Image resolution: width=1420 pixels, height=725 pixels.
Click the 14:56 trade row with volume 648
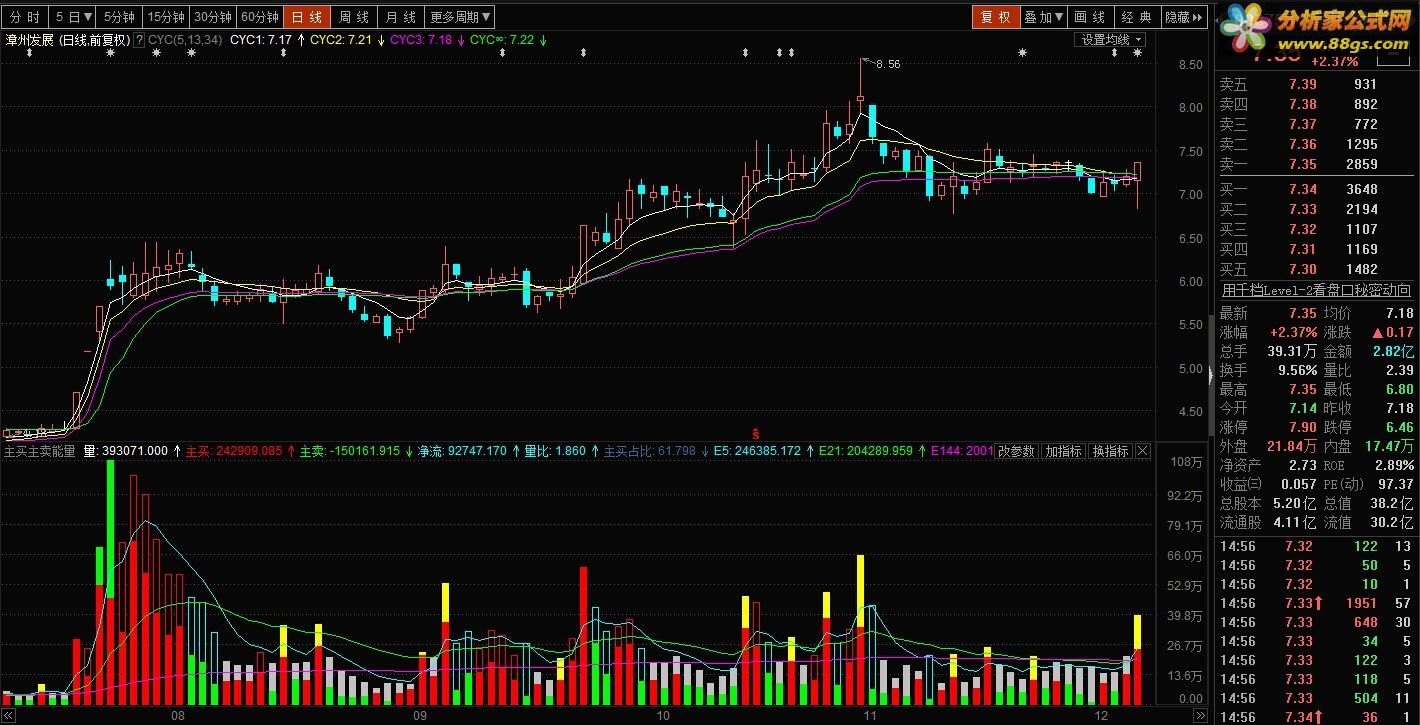[1316, 623]
